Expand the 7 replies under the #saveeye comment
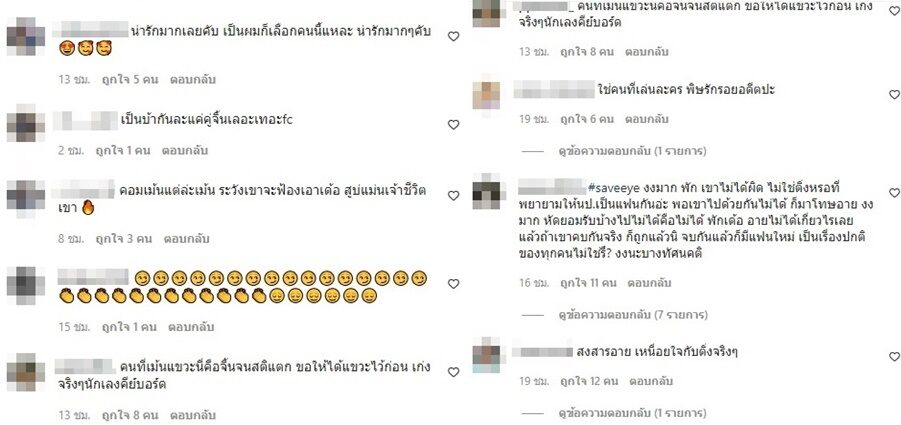This screenshot has width=901, height=425. (x=633, y=315)
